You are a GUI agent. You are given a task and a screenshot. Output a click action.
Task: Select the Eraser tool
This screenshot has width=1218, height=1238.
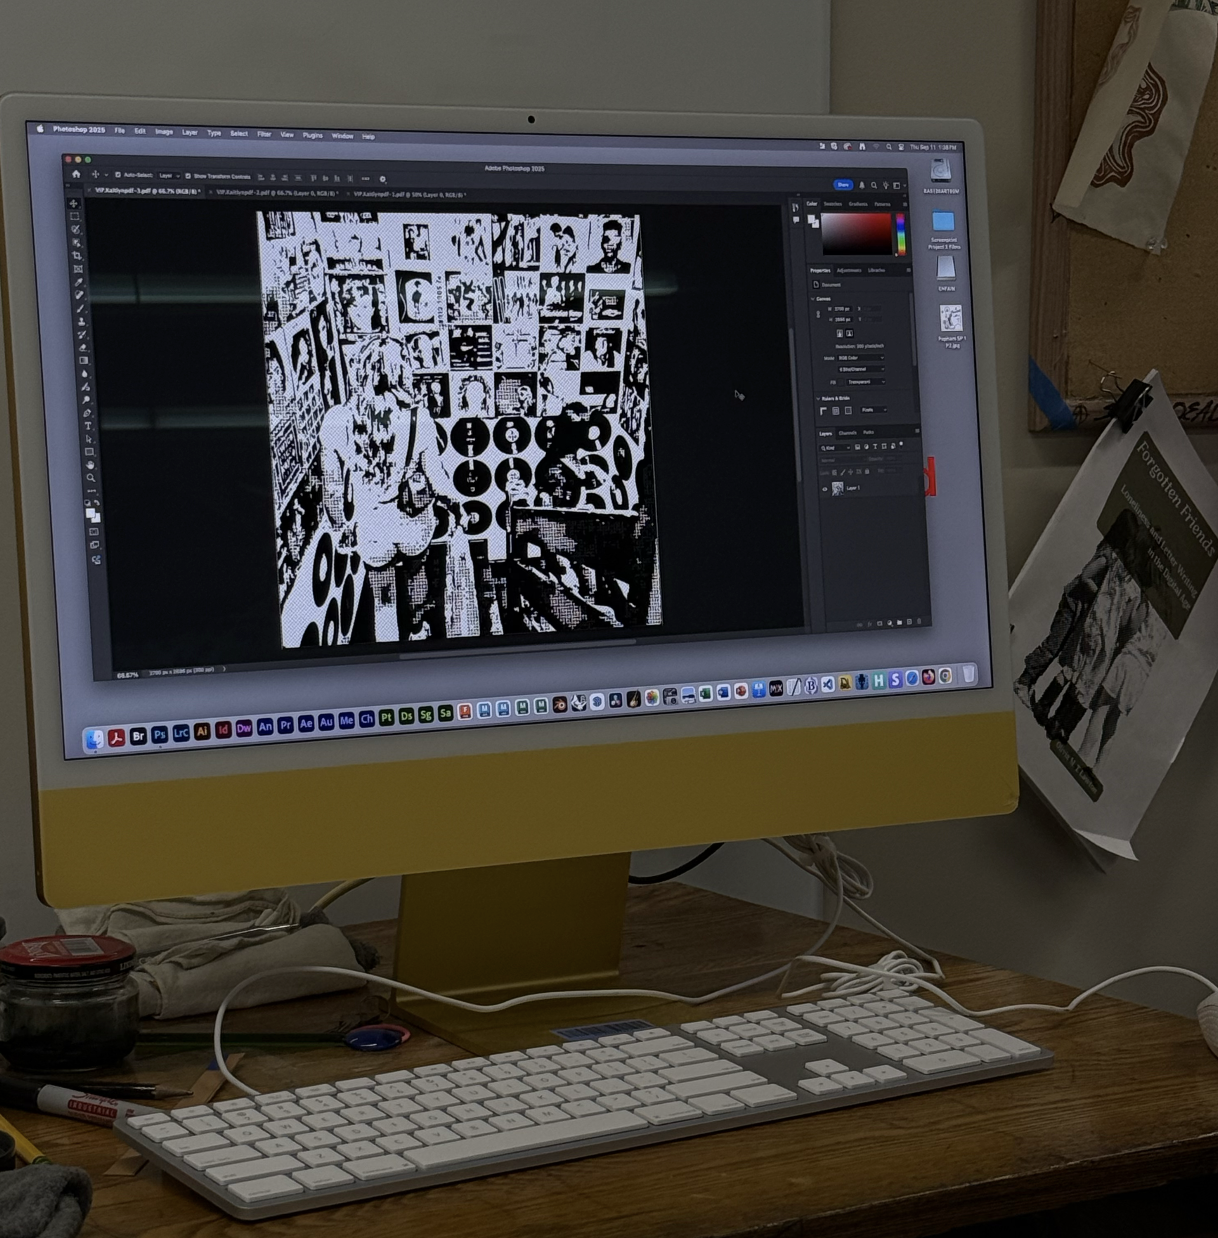pos(83,347)
